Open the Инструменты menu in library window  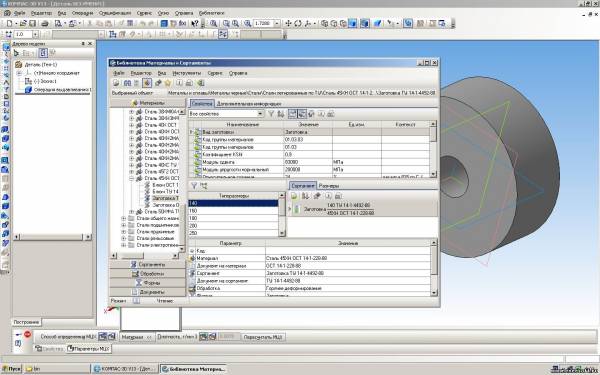point(186,73)
